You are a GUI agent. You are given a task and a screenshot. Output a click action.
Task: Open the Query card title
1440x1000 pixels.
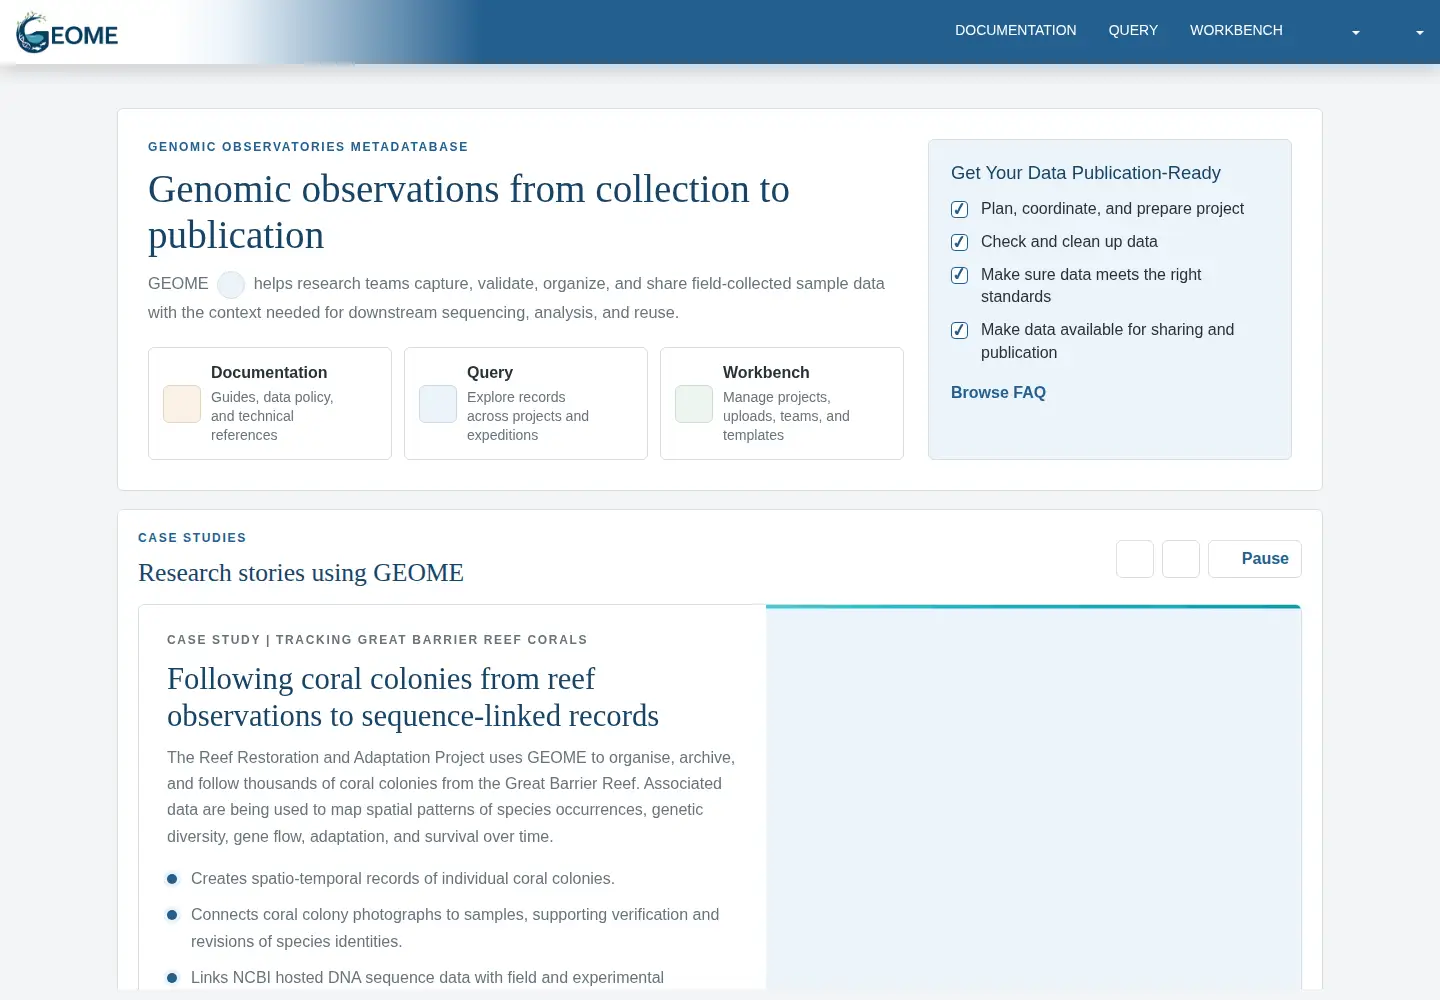pos(490,372)
